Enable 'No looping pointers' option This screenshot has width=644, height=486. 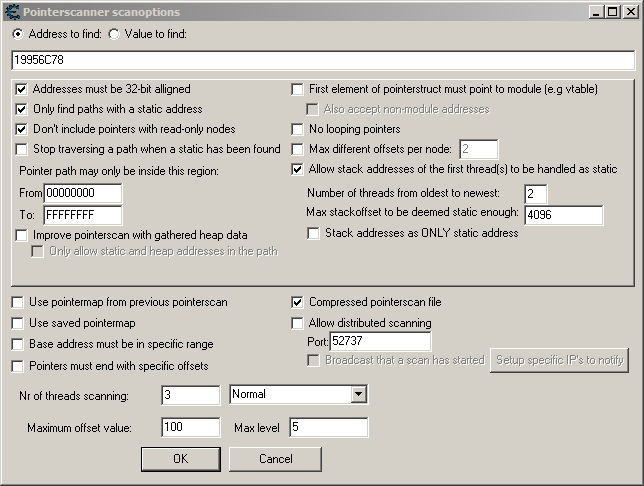(298, 129)
